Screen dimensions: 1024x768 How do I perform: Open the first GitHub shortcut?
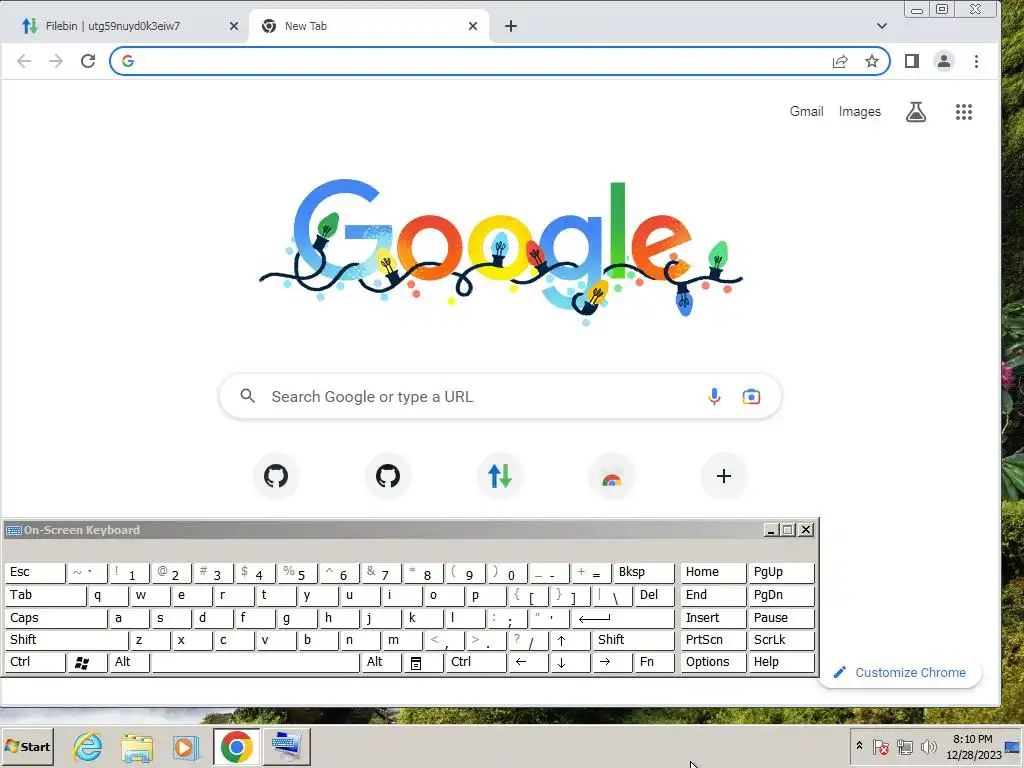point(276,476)
